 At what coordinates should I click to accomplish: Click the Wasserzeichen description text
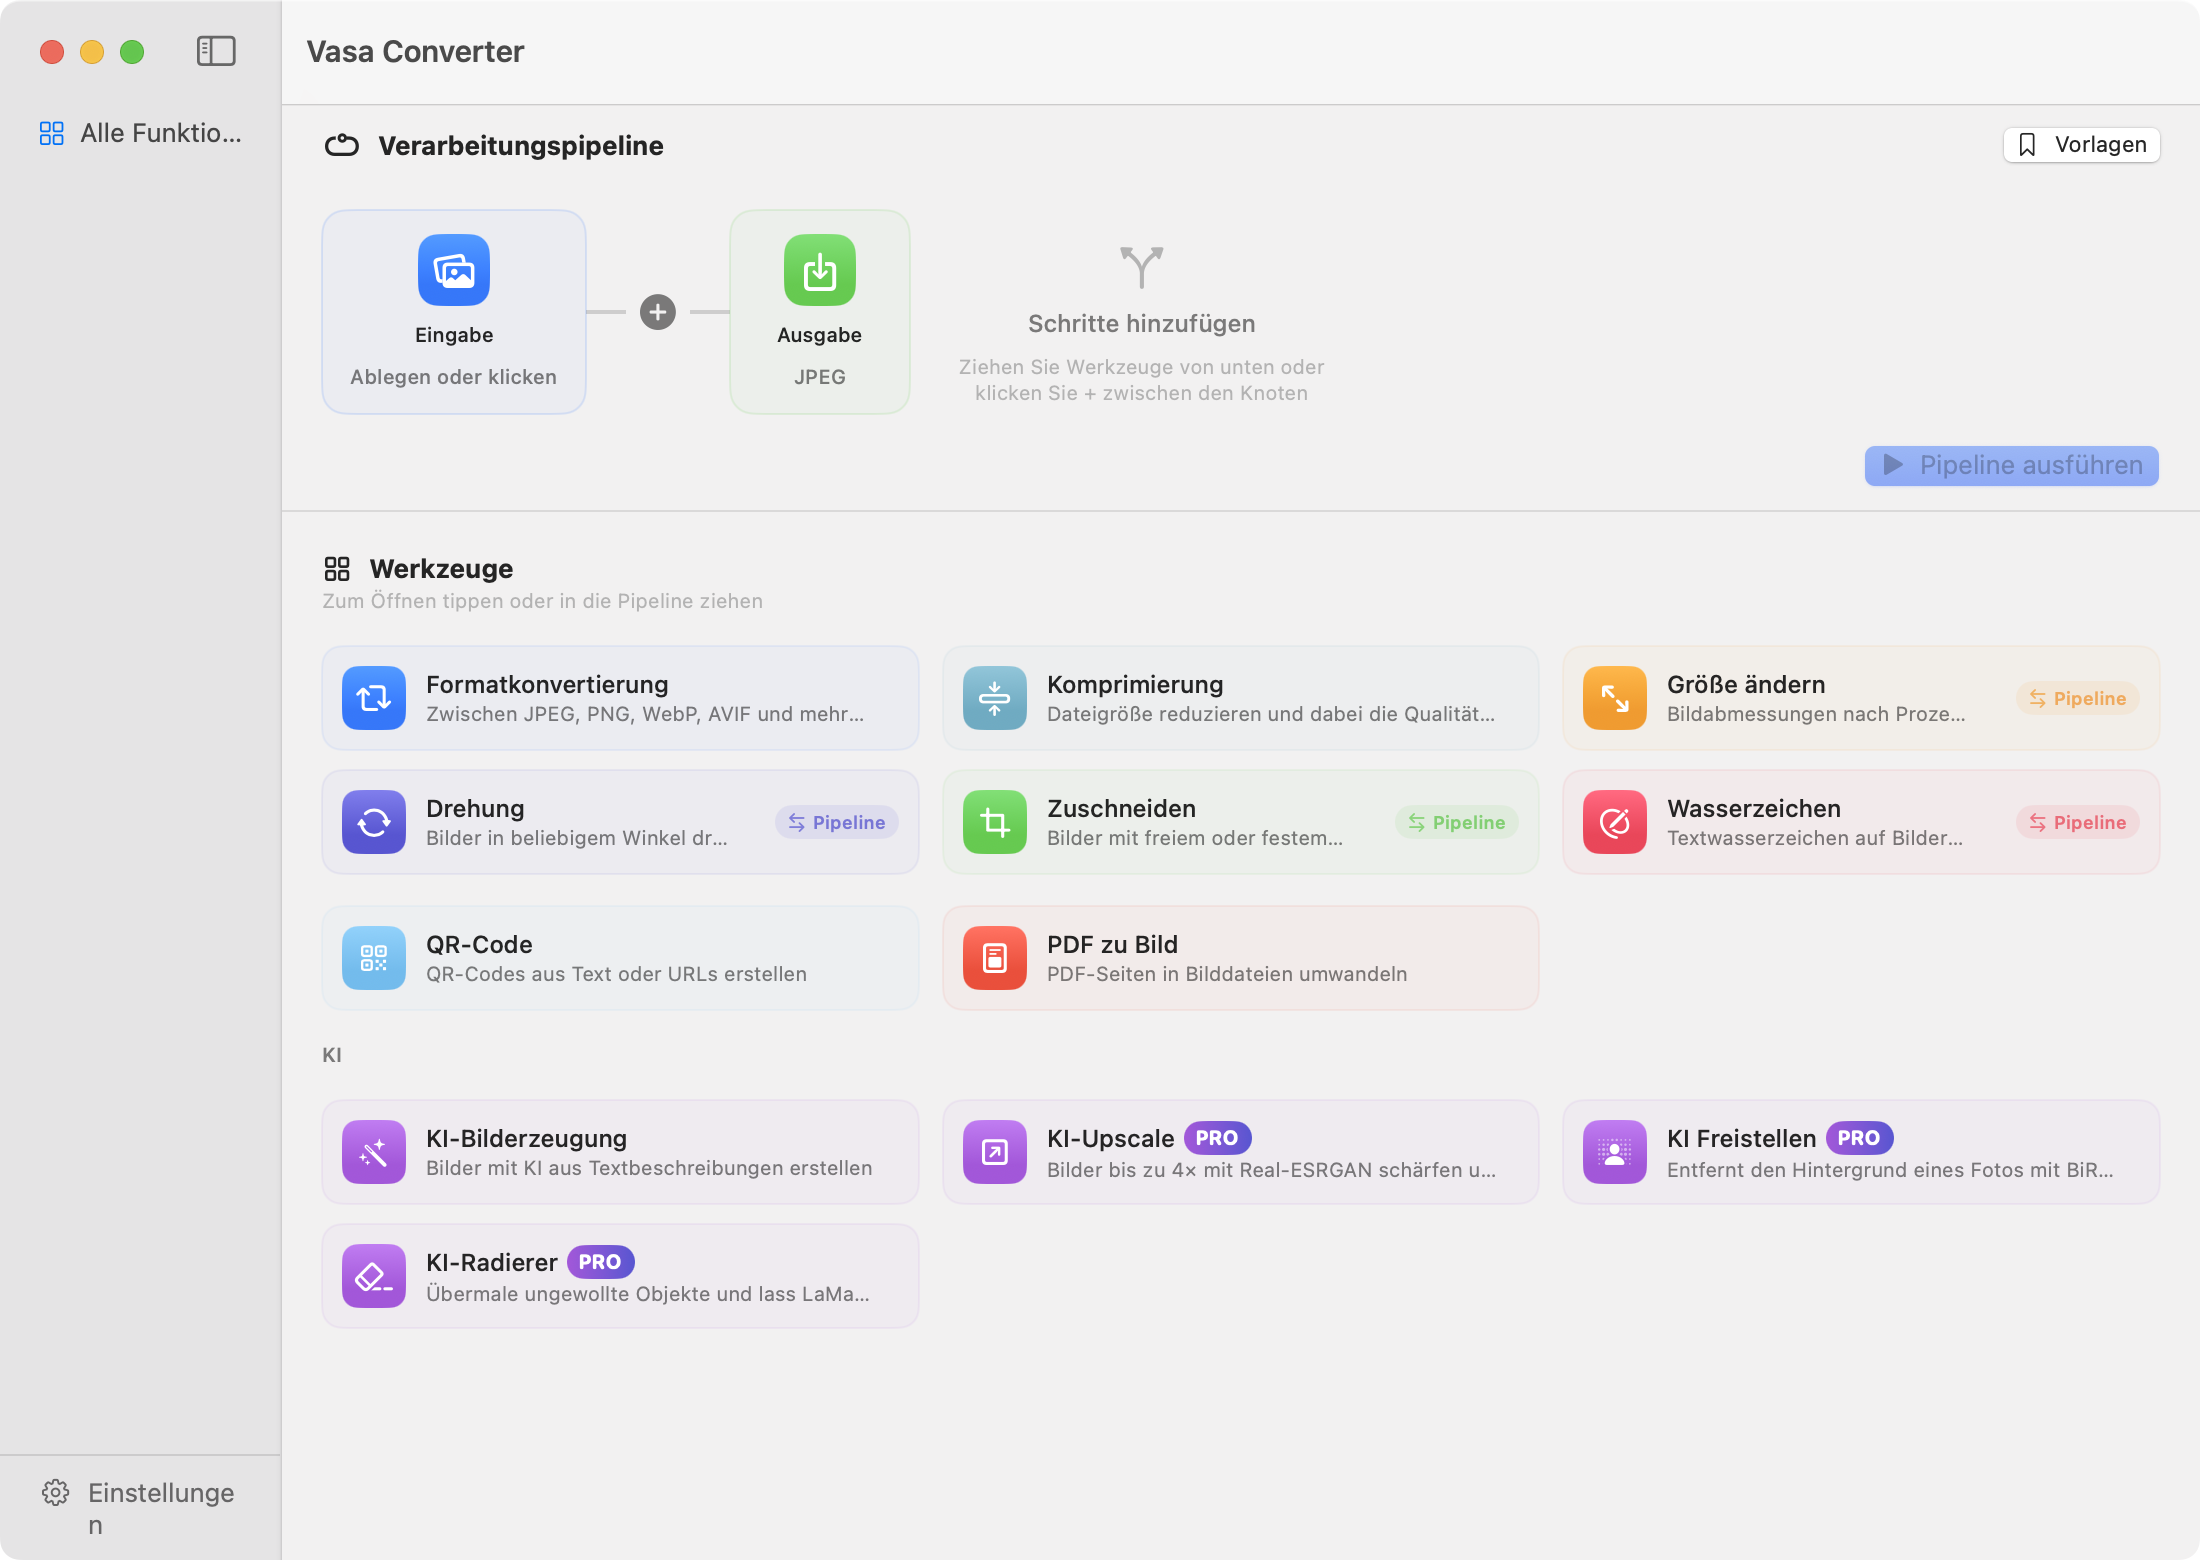[1815, 838]
